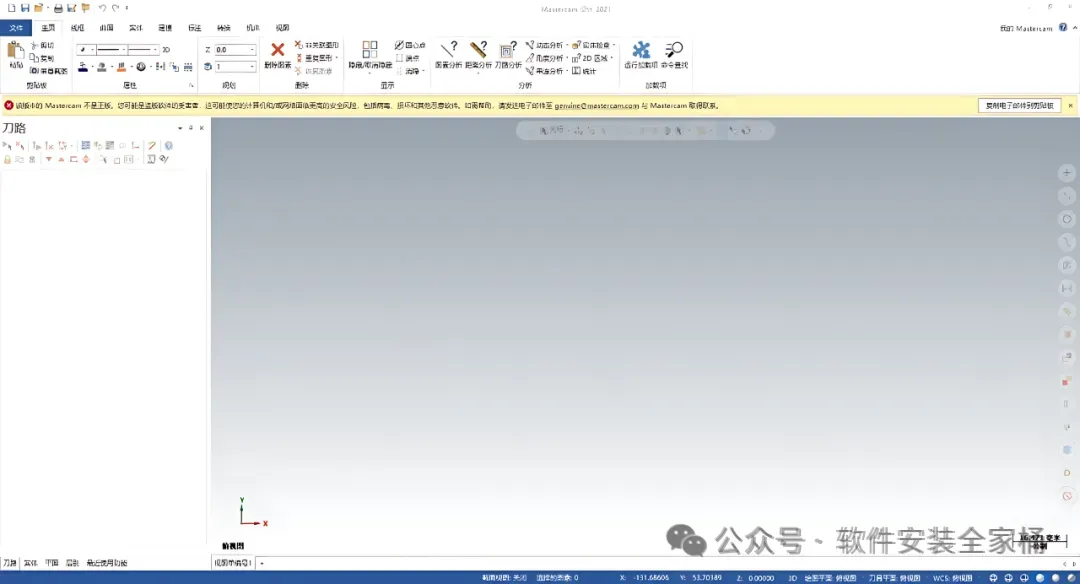The image size is (1080, 584).
Task: Open the line width dropdown in attributes
Action: pos(155,50)
